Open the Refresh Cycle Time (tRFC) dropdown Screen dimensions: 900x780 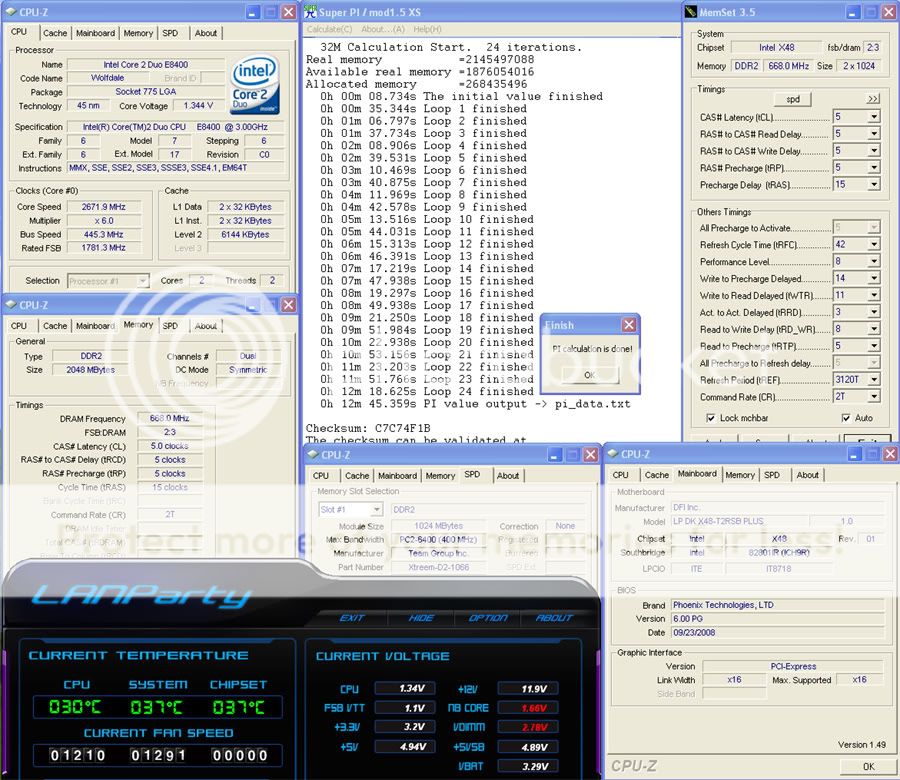874,245
